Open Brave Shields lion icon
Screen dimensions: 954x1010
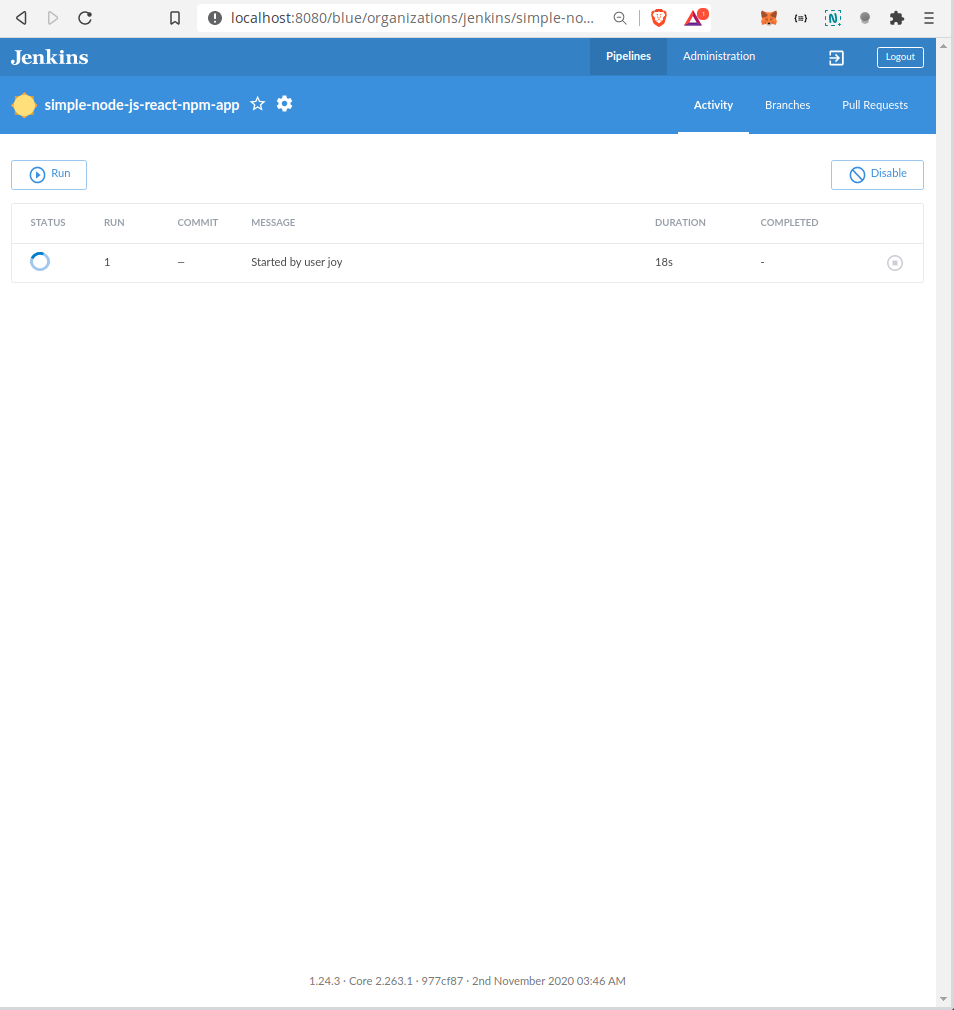(x=658, y=18)
